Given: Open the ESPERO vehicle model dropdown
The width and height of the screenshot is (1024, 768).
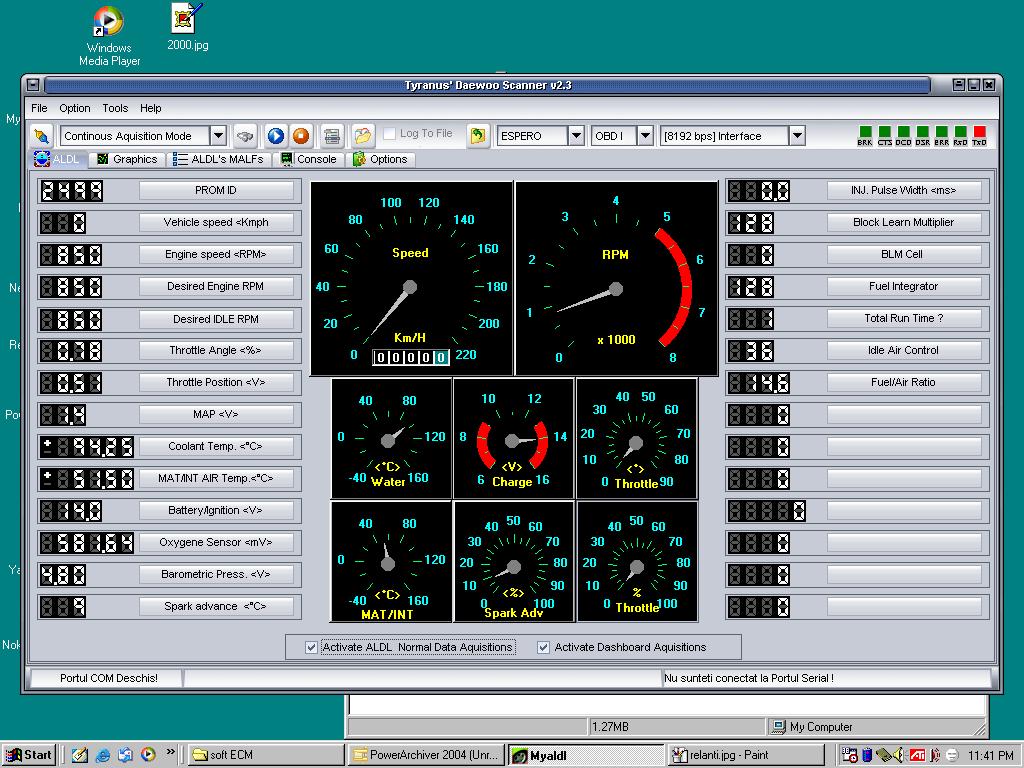Looking at the screenshot, I should (x=576, y=136).
